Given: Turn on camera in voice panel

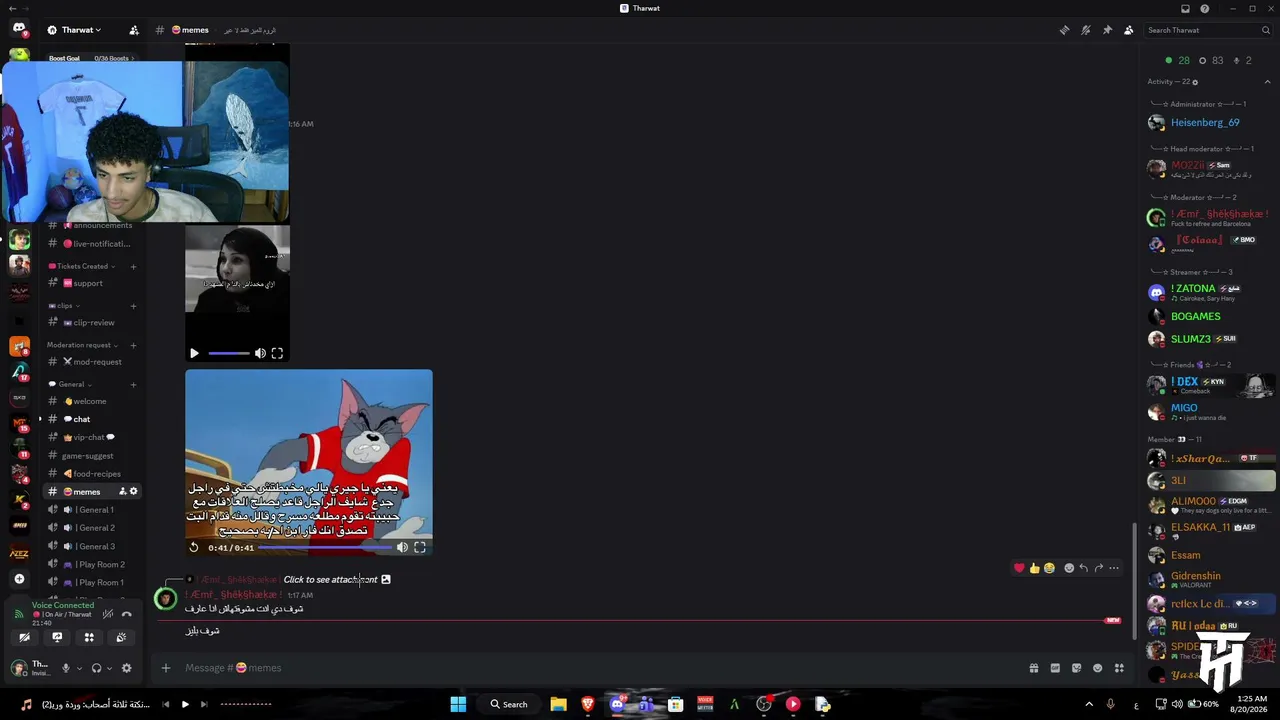Looking at the screenshot, I should [25, 637].
